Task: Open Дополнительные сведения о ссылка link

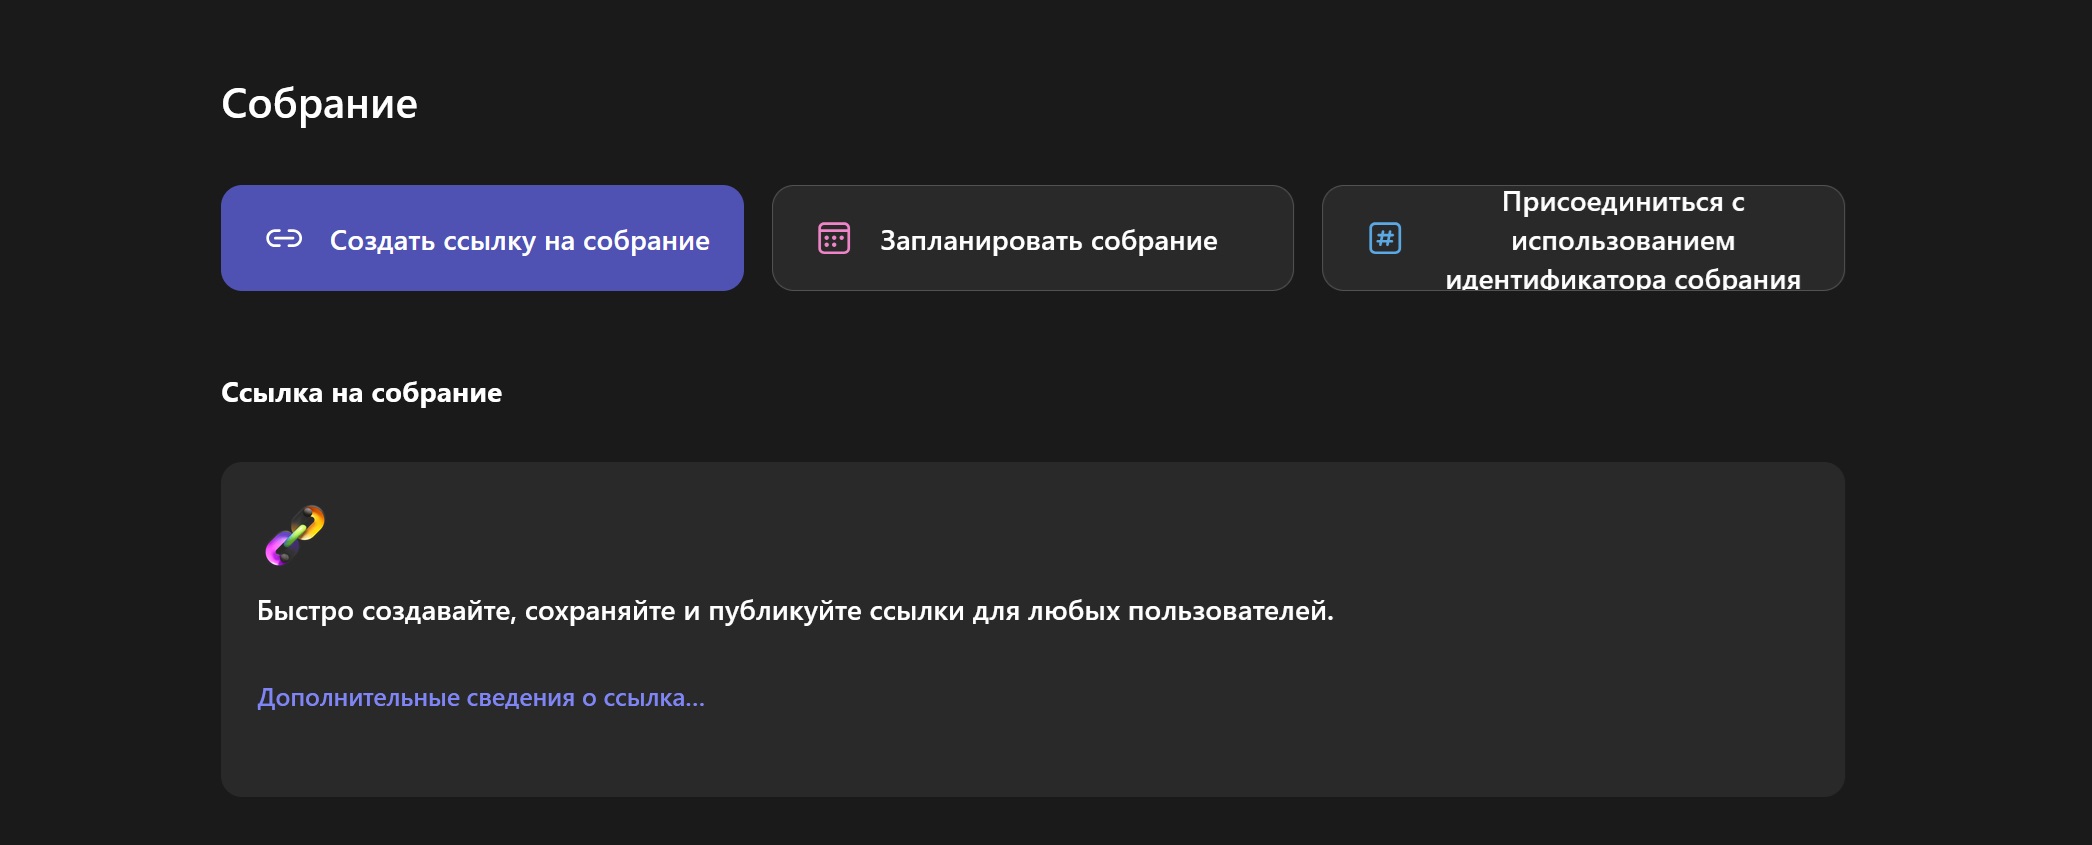Action: pyautogui.click(x=480, y=697)
